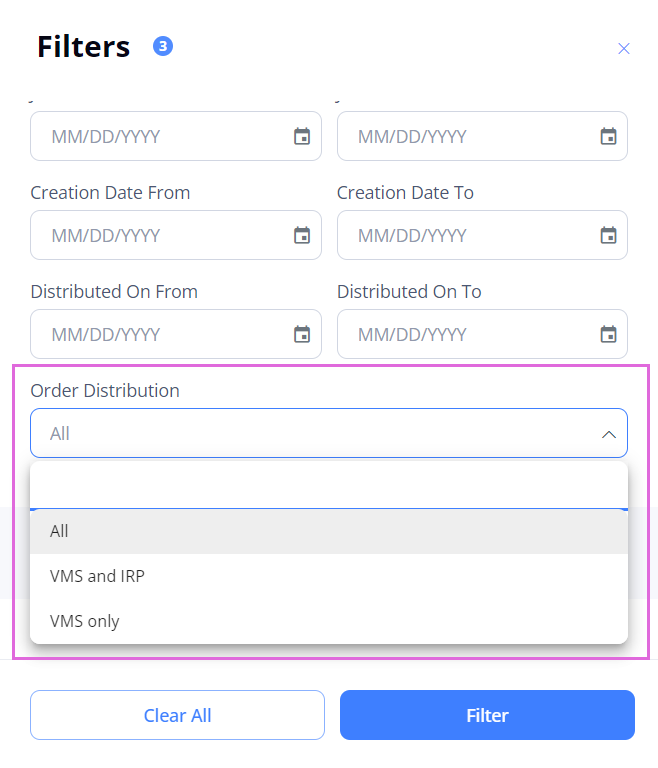658x768 pixels.
Task: Click the Clear All button
Action: point(177,715)
